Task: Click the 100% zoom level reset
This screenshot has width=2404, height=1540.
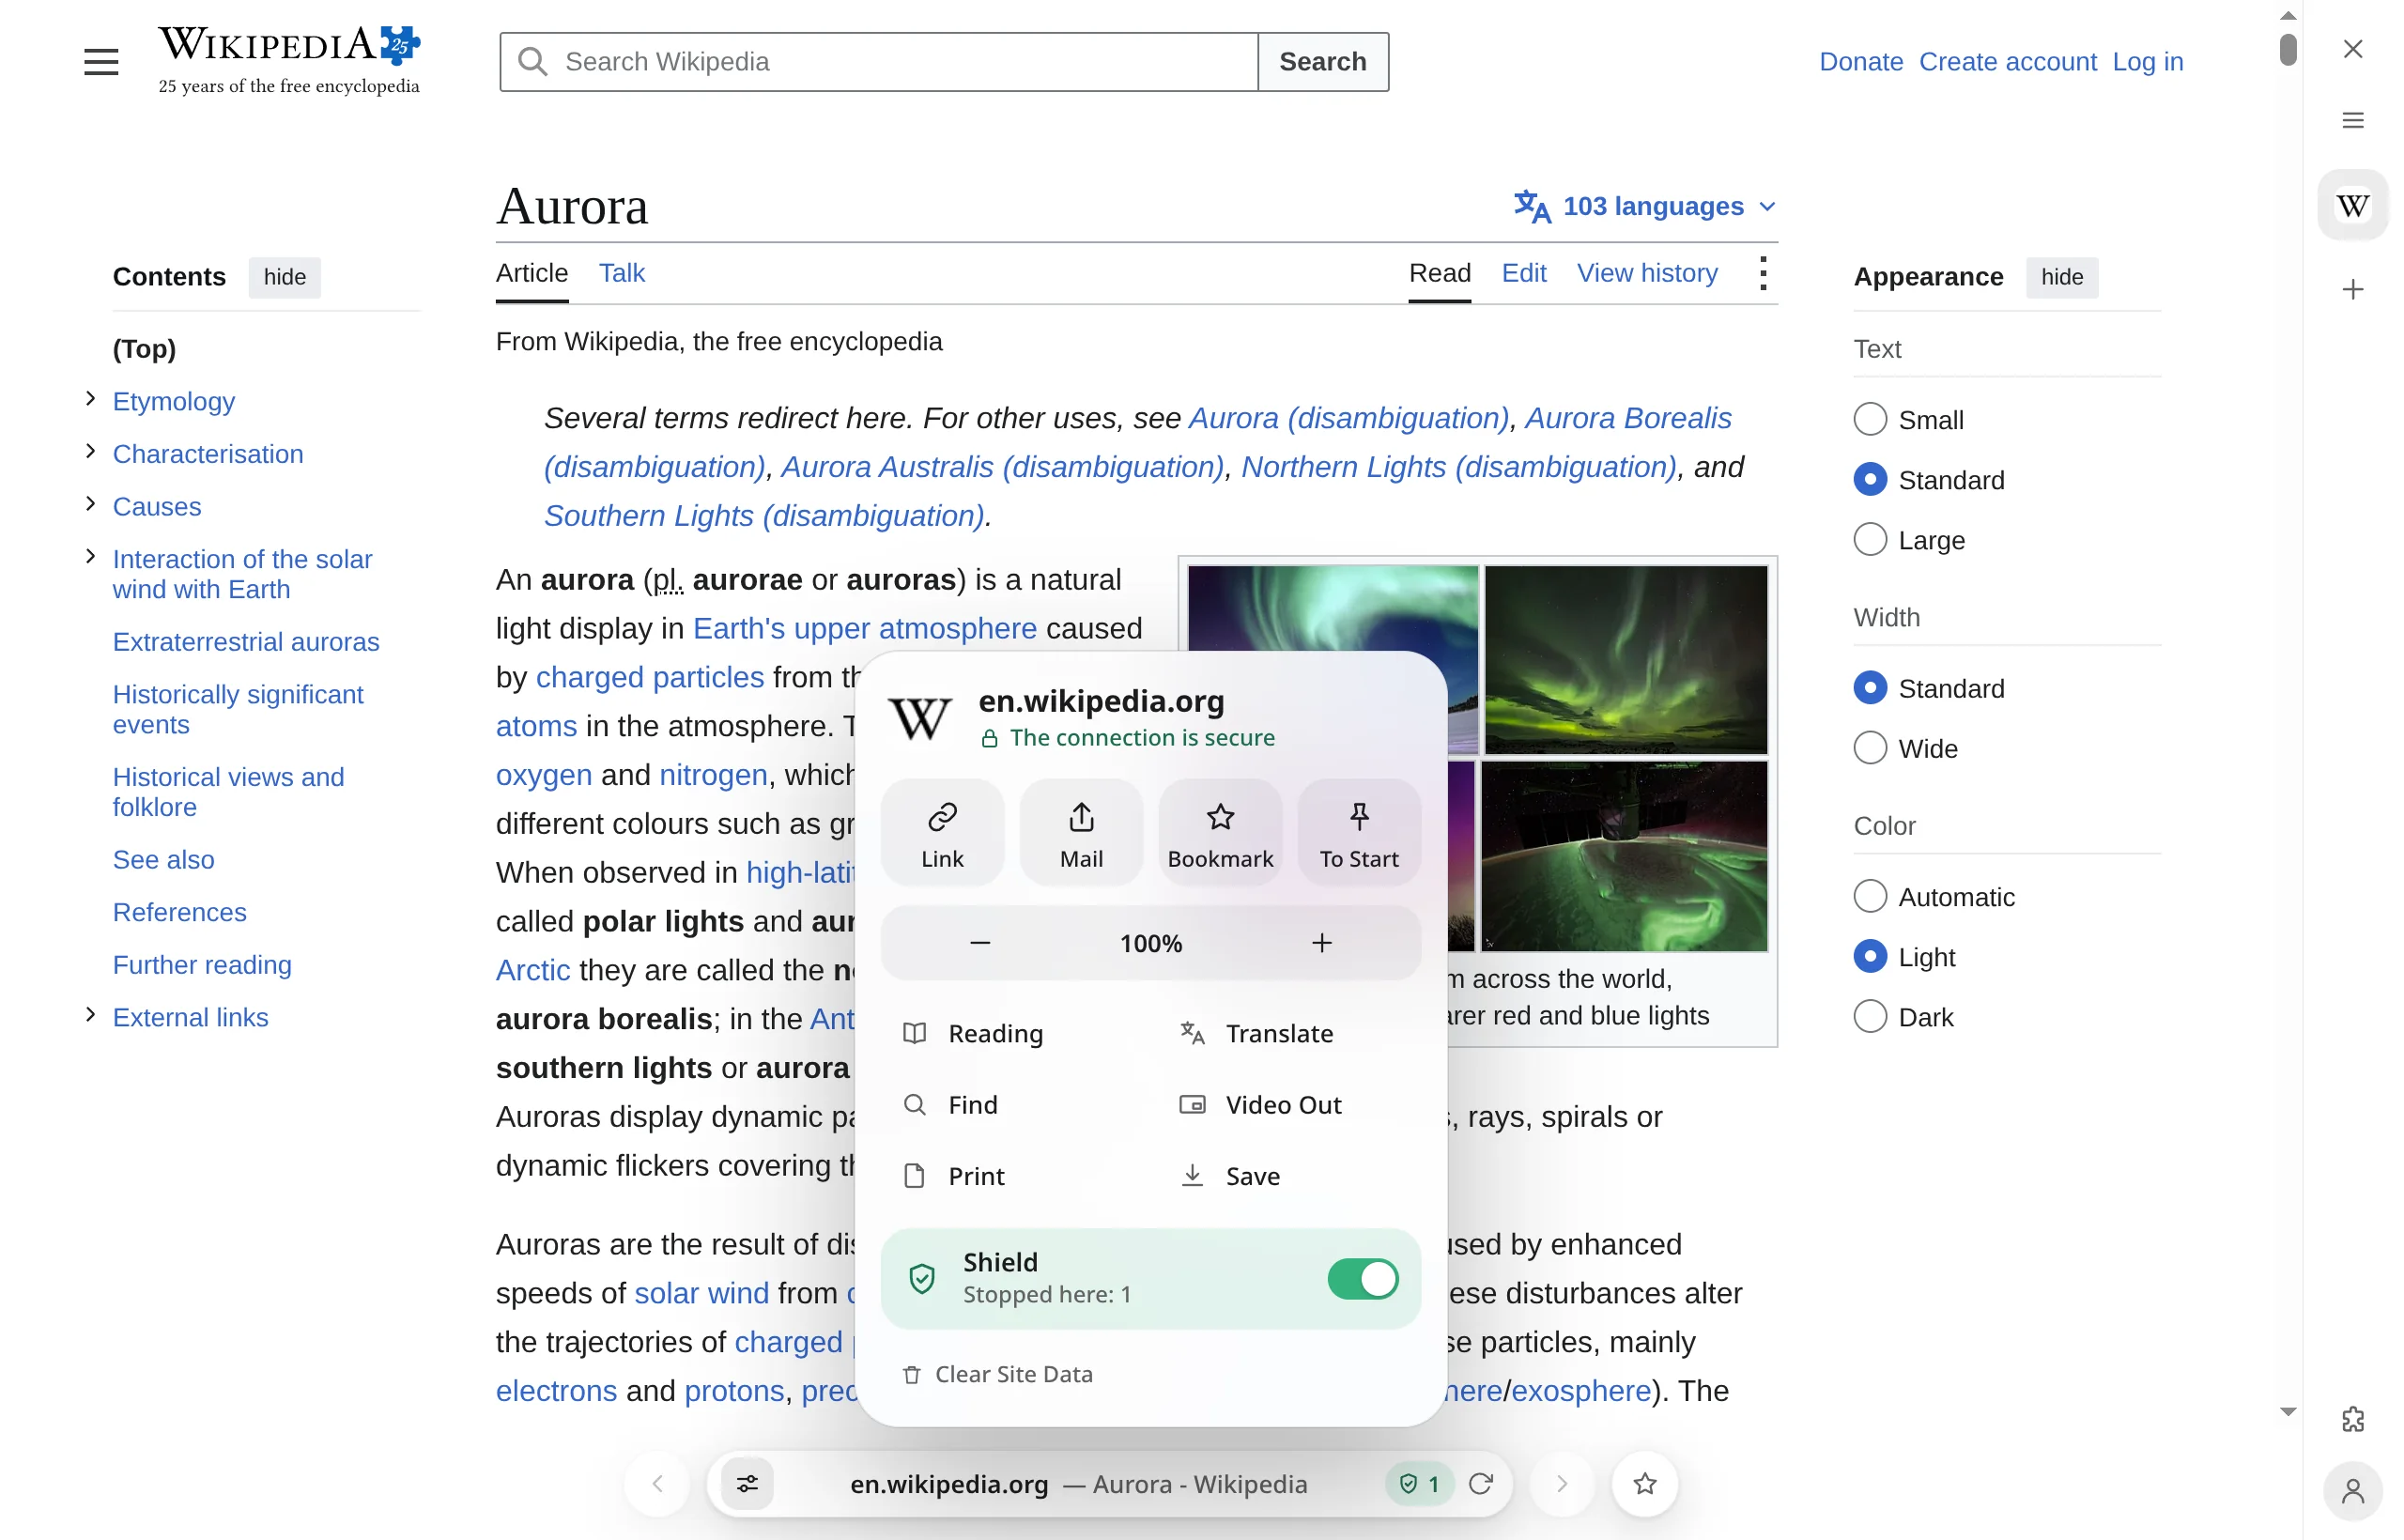Action: tap(1150, 943)
